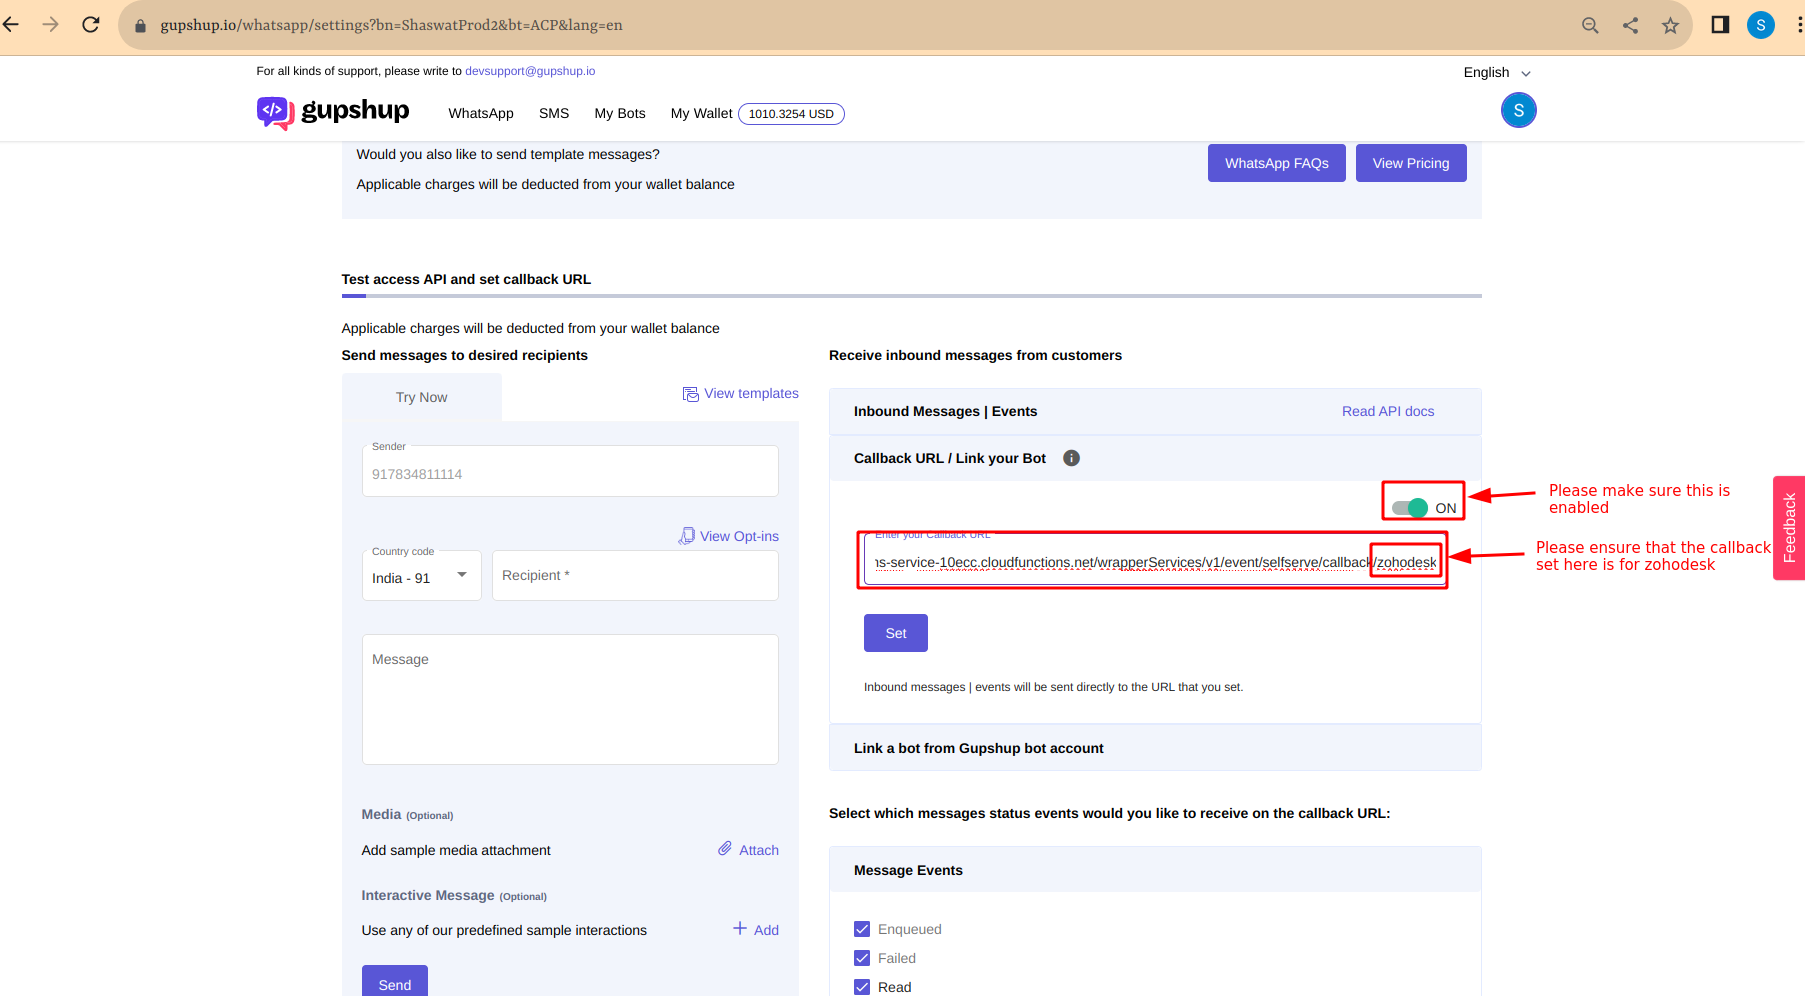The width and height of the screenshot is (1805, 996).
Task: Uncheck the Failed message event
Action: click(x=862, y=958)
